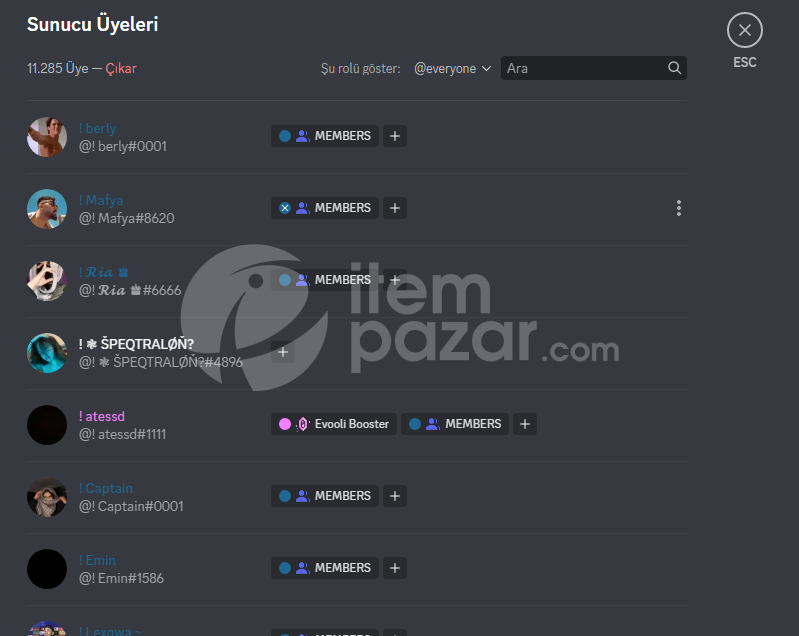Select Captain's MEMBERS role tag

click(x=325, y=496)
